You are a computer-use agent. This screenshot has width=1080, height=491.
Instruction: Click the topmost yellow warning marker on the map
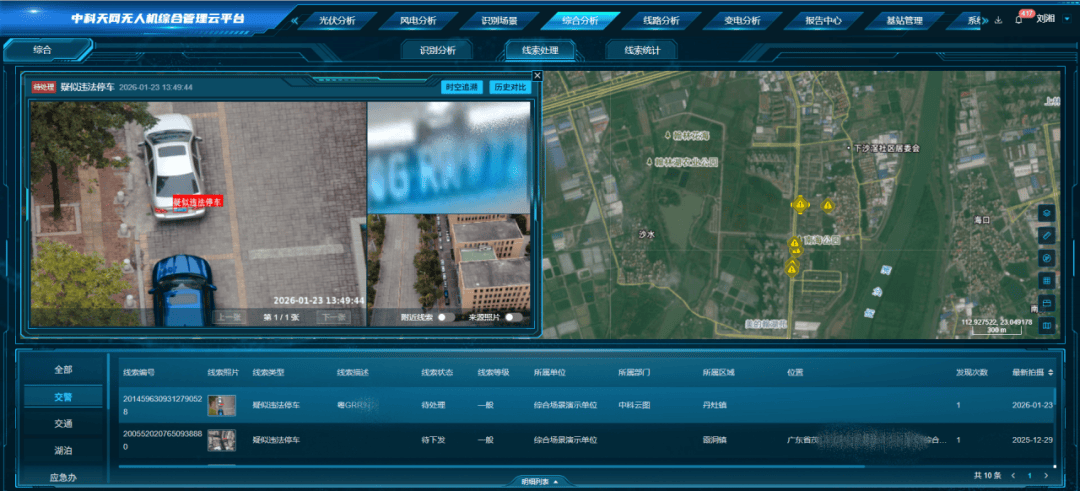pyautogui.click(x=800, y=204)
